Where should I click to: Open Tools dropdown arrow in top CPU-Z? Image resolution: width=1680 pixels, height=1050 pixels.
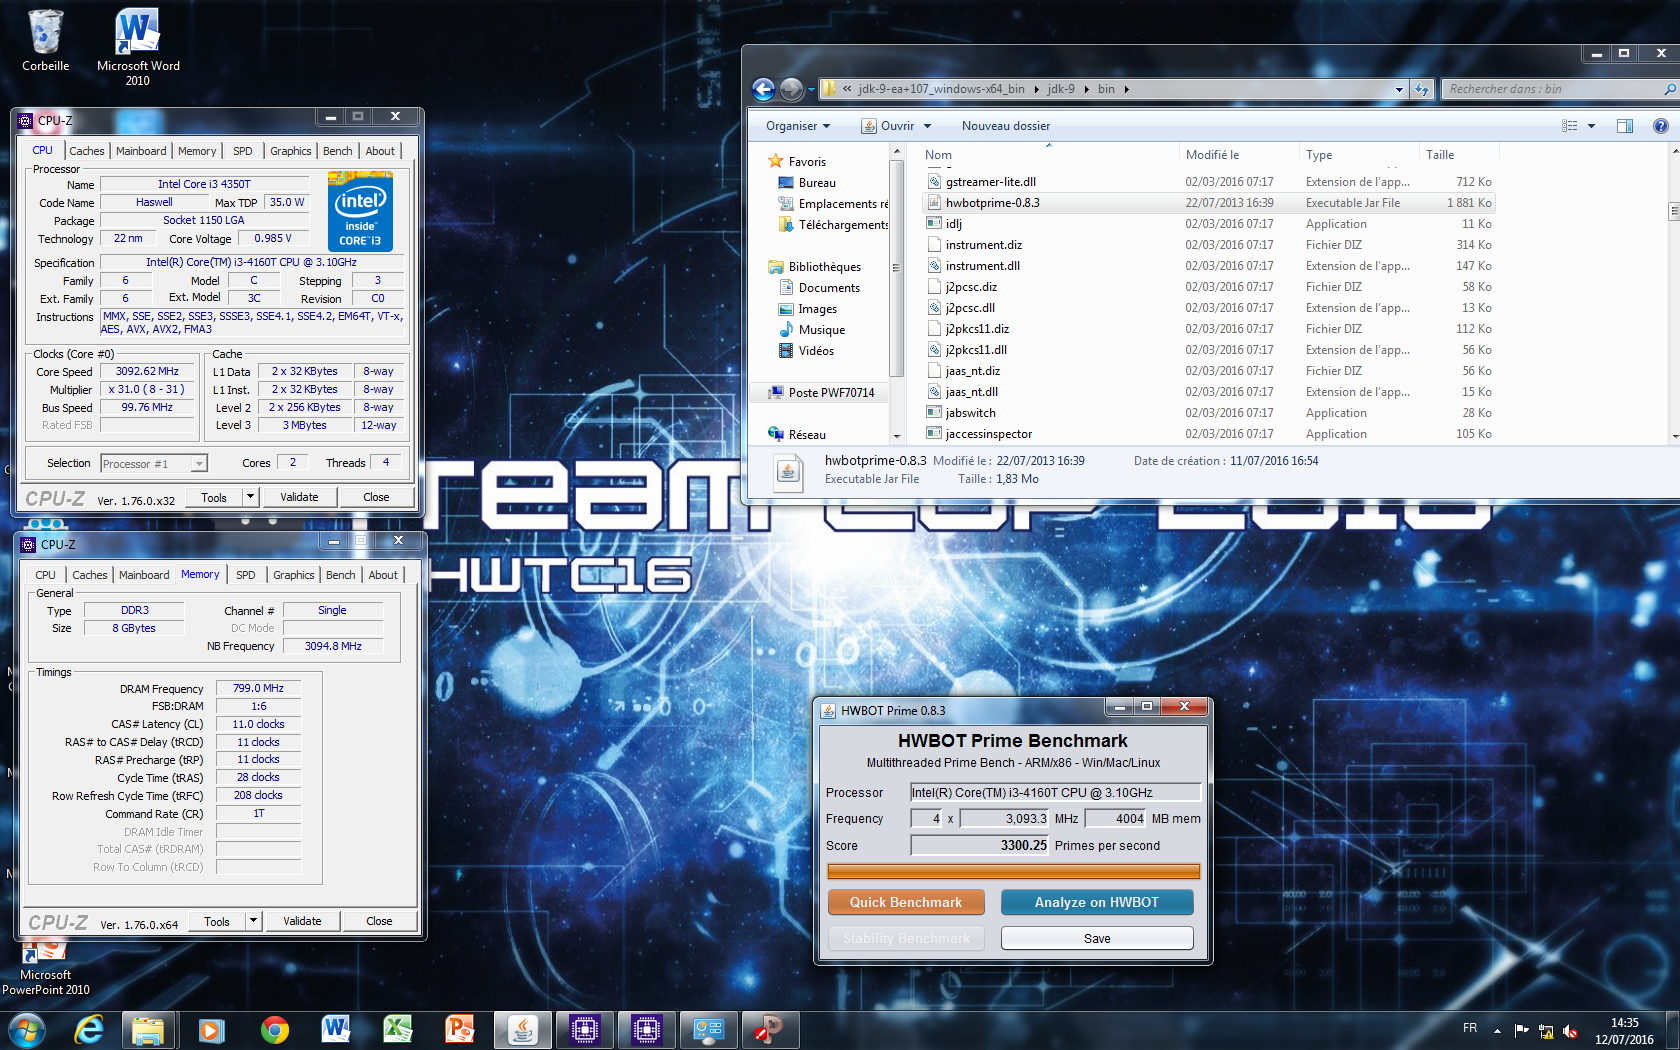pyautogui.click(x=250, y=497)
